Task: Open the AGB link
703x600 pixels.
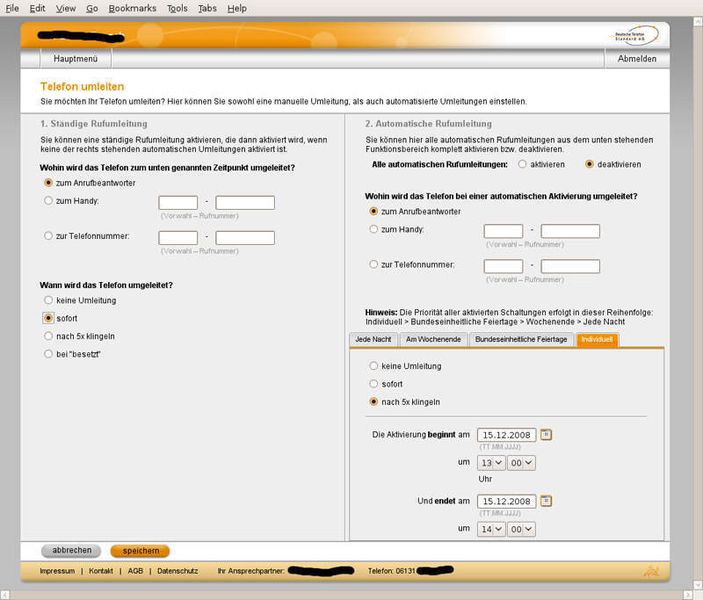Action: (x=135, y=571)
